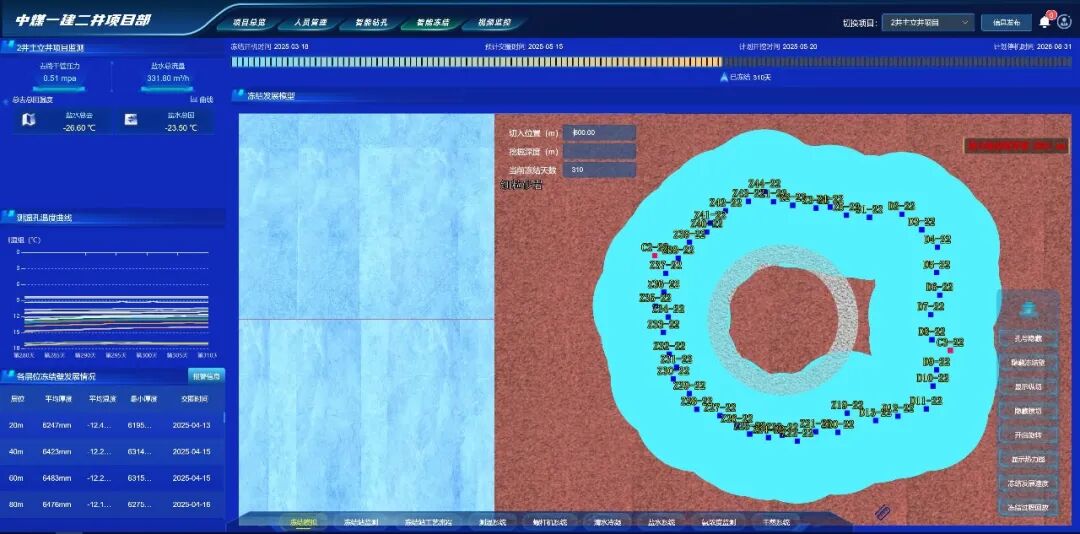Click the blue striped icon below the frozen zone
Viewport: 1080px width, 534px height.
883,513
